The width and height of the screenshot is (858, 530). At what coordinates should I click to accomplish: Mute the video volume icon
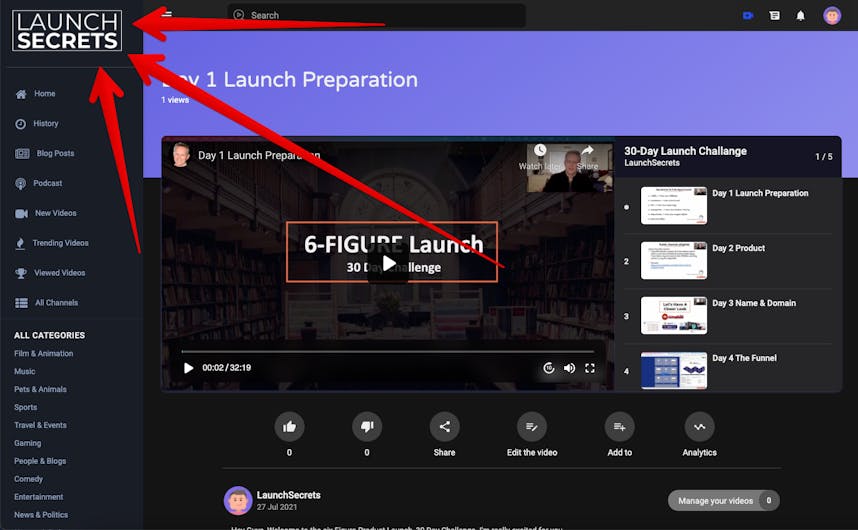pos(570,368)
